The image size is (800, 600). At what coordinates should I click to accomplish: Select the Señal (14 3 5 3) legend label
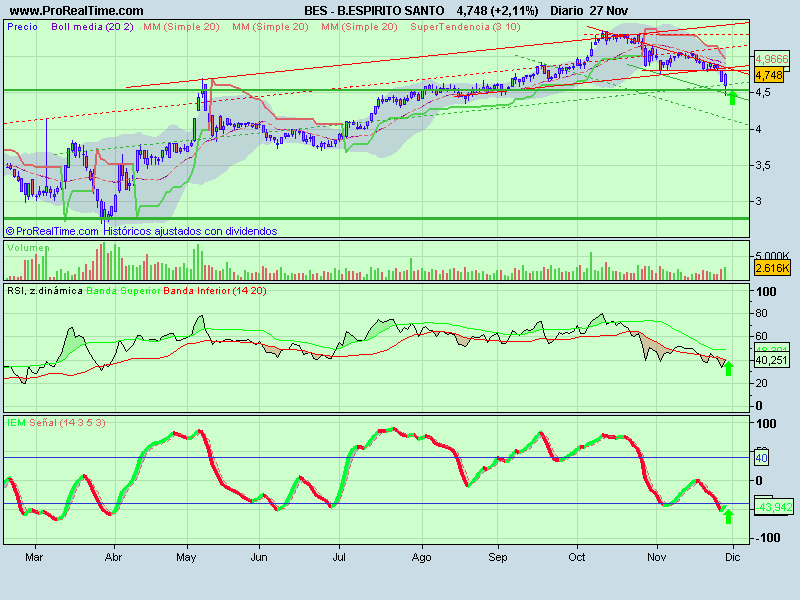[67, 422]
